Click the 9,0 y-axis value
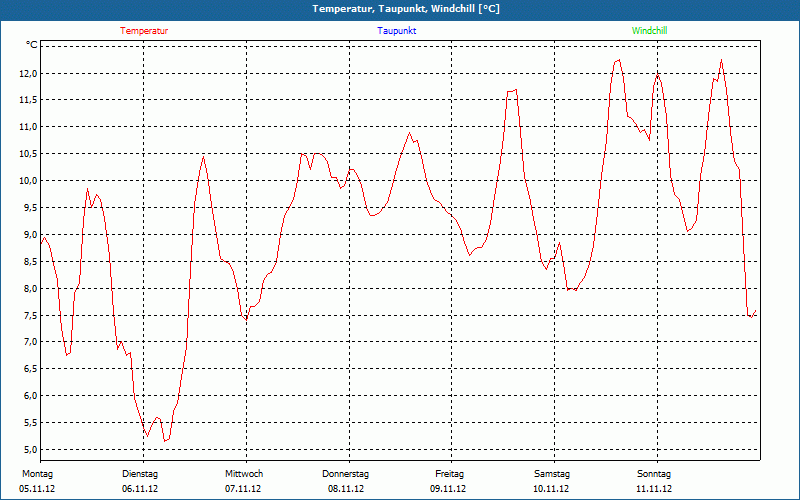800x500 pixels. 30,234
